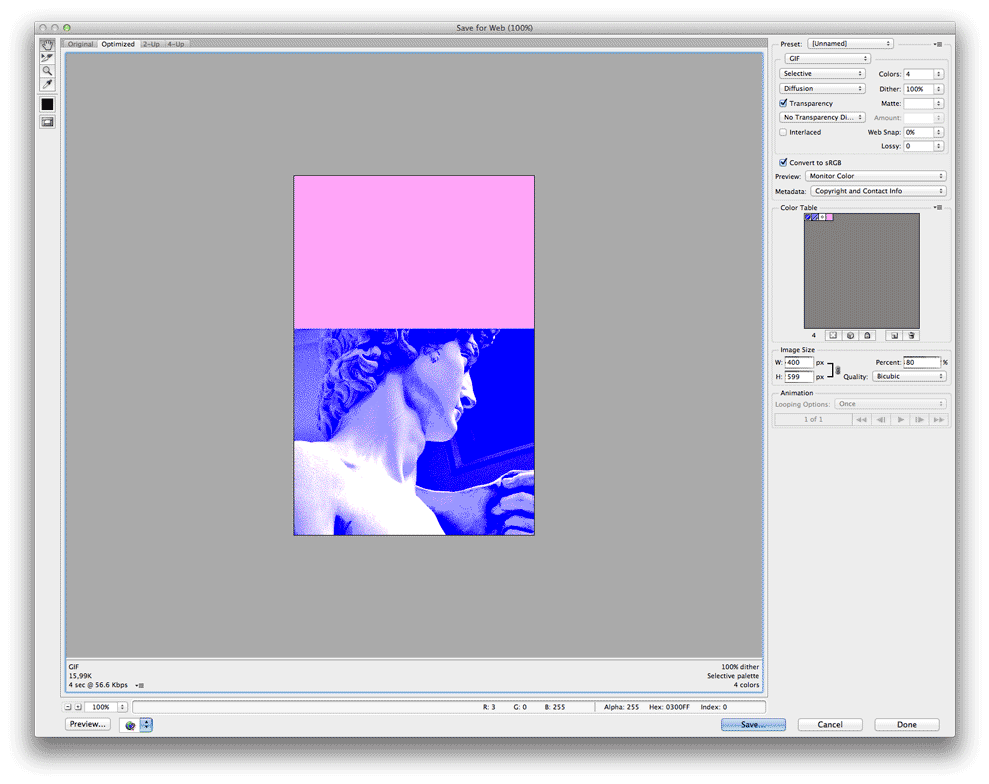Select the Slice Select tool
The width and height of the screenshot is (989, 784).
pos(47,58)
